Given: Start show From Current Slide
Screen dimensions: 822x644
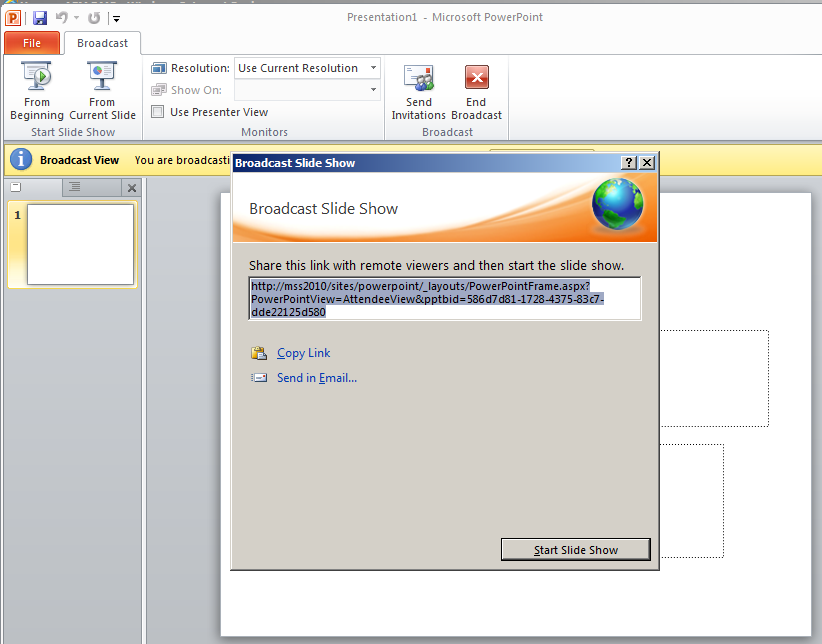Looking at the screenshot, I should coord(102,90).
